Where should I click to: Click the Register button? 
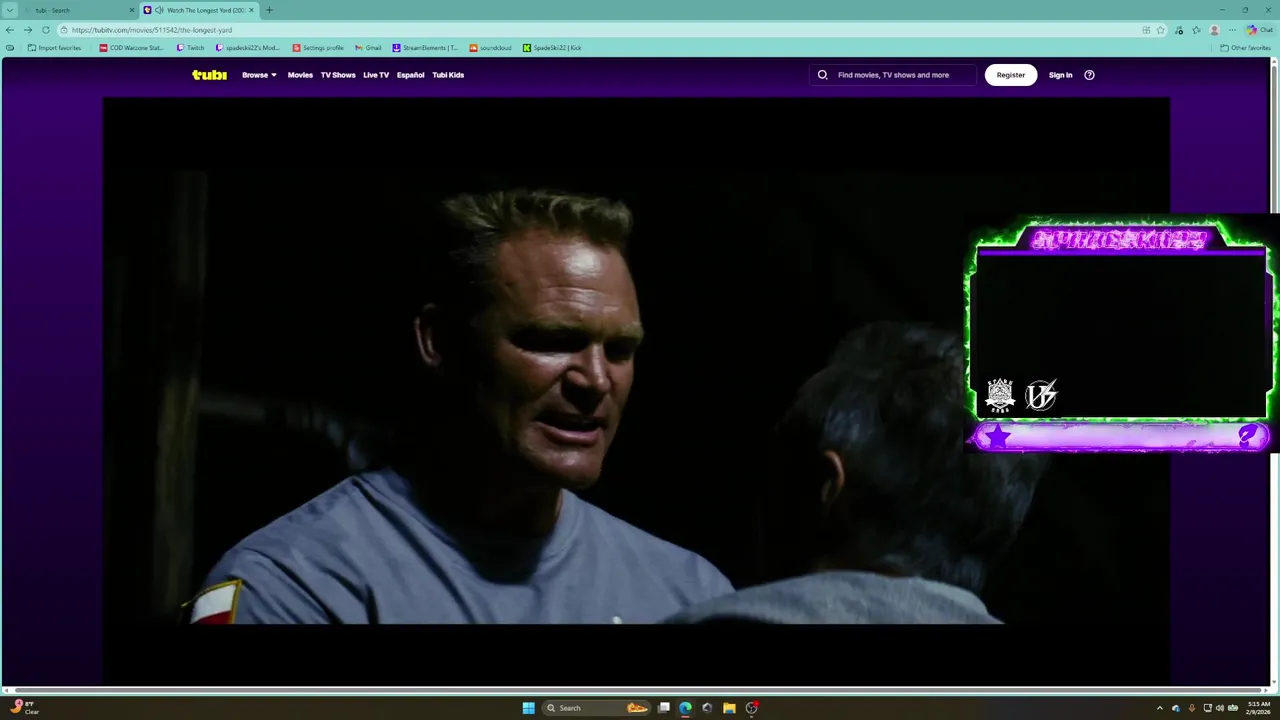[1011, 75]
